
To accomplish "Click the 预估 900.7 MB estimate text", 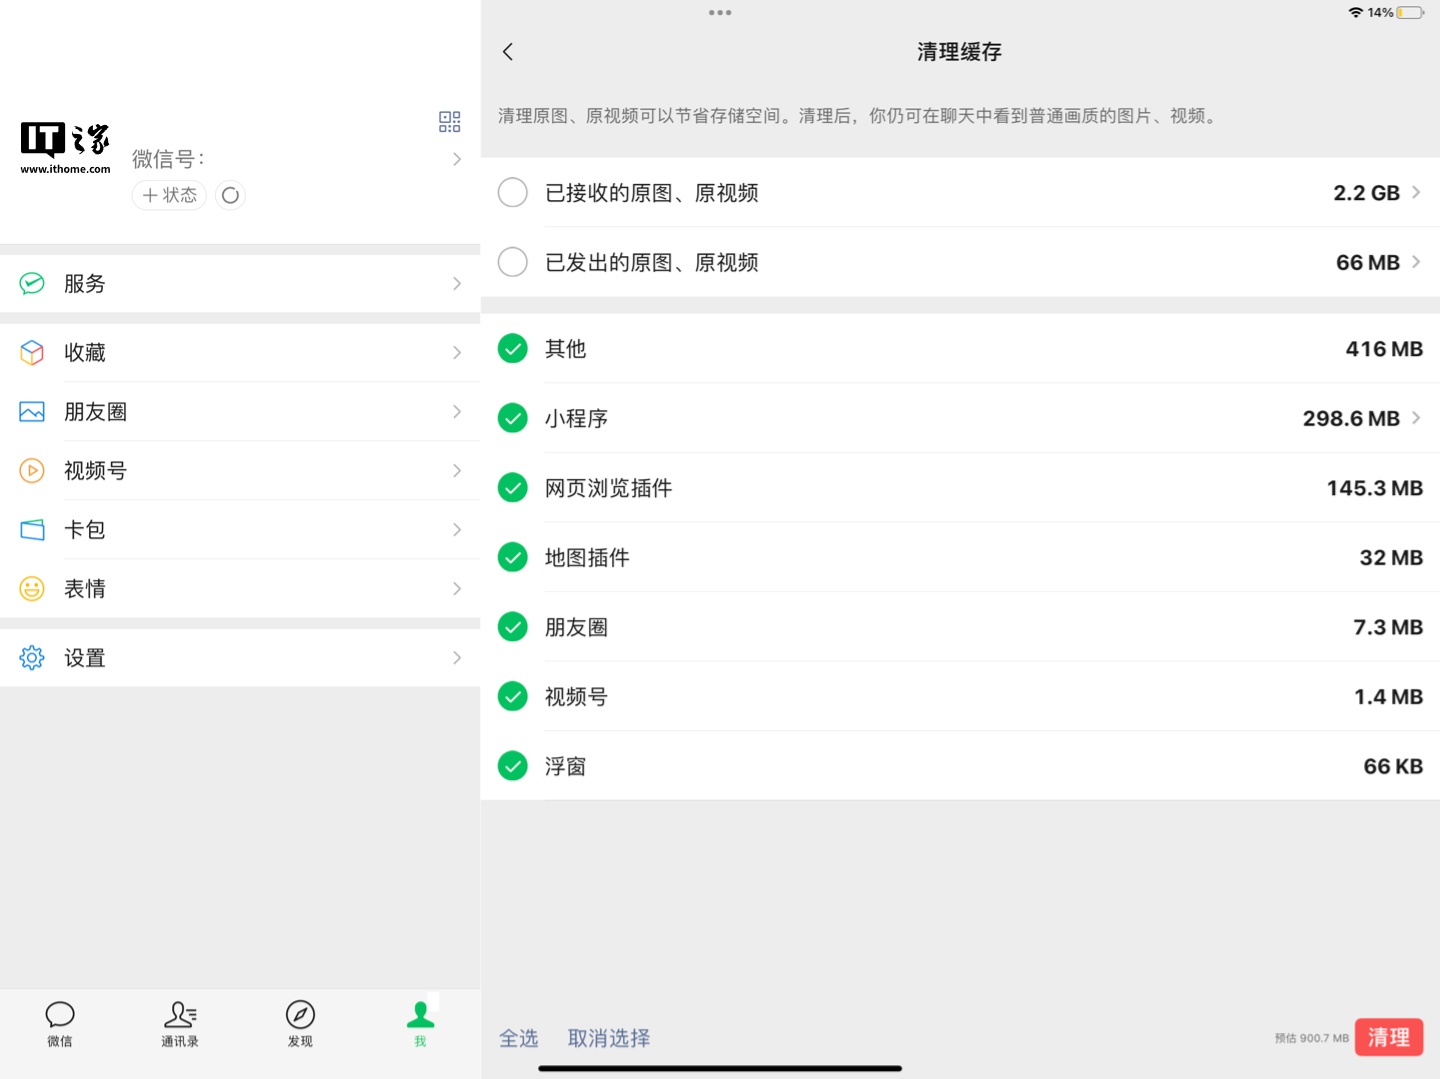I will coord(1312,1038).
